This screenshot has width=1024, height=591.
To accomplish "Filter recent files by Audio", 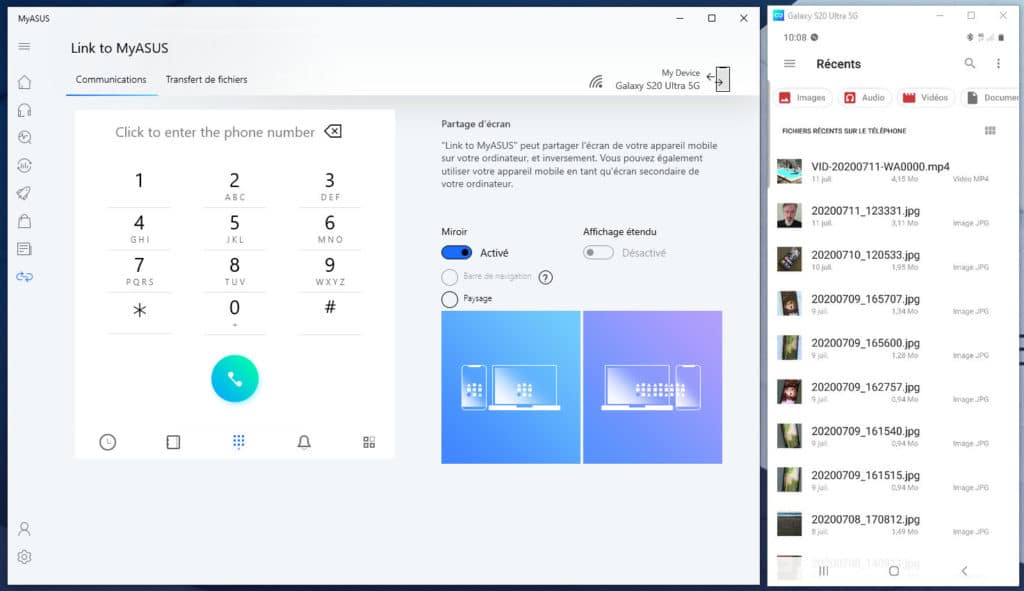I will click(864, 97).
